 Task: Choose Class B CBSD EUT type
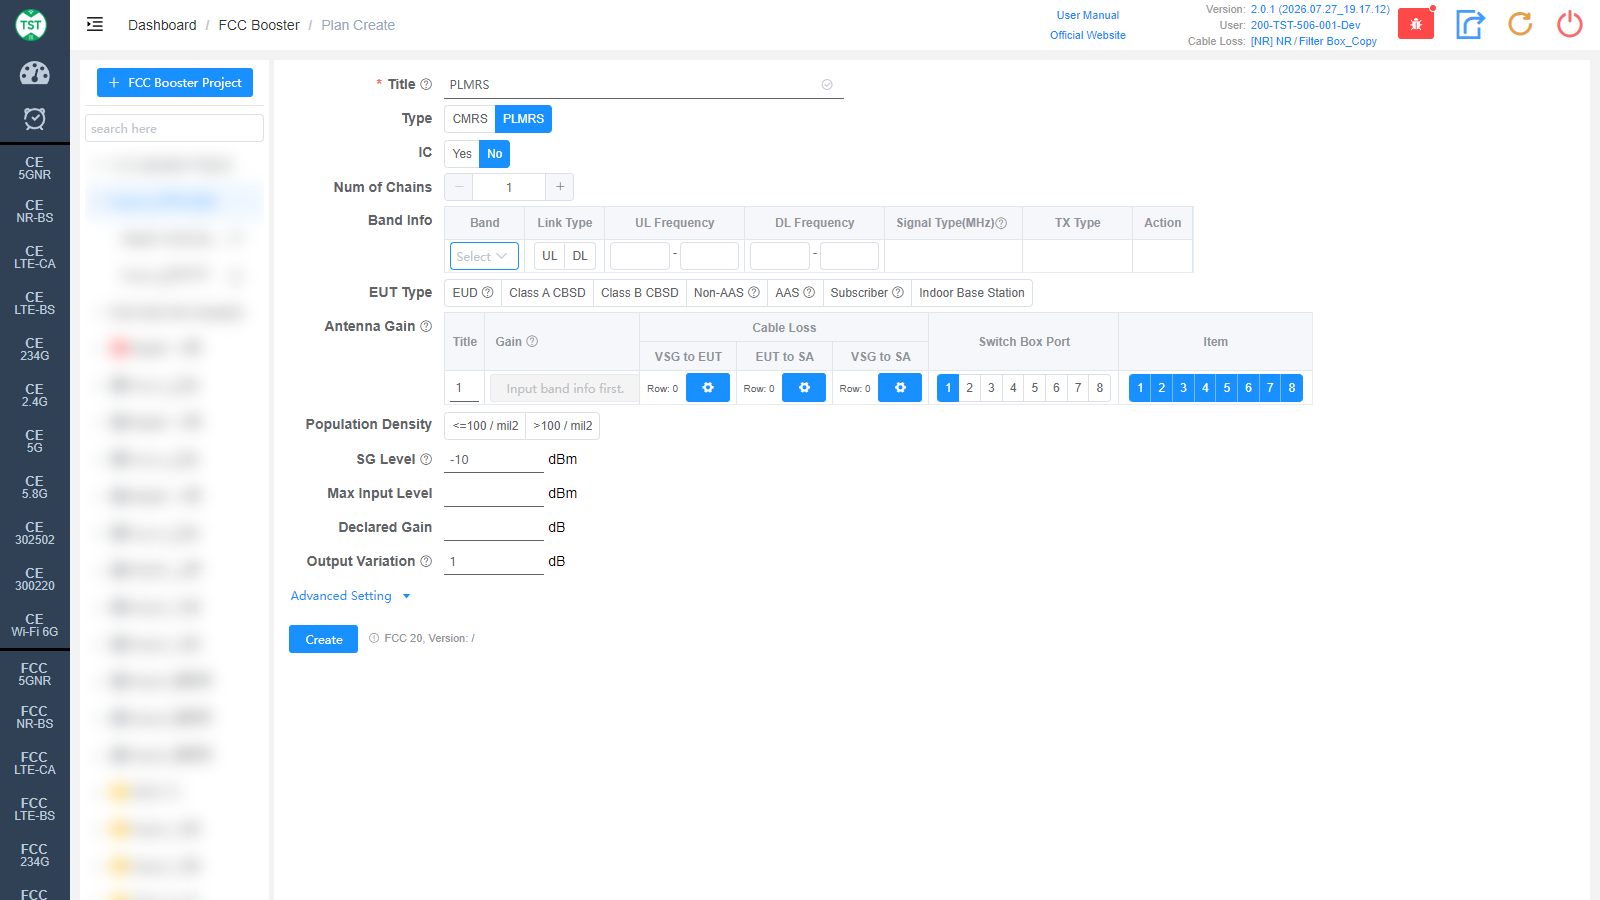[x=640, y=293]
